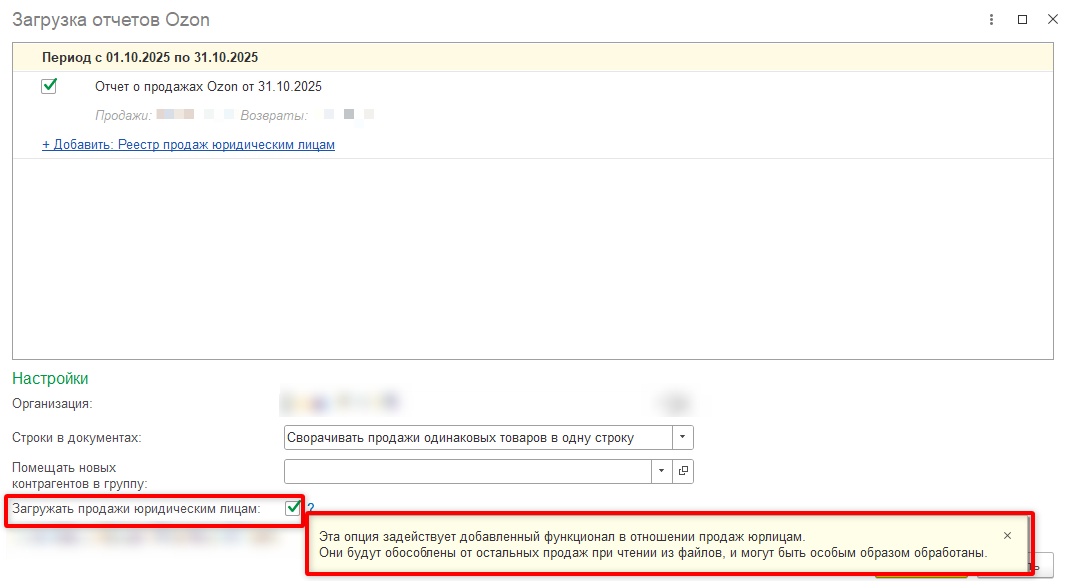Click the question mark help icon
Screen dimensions: 1069x581
[311, 508]
